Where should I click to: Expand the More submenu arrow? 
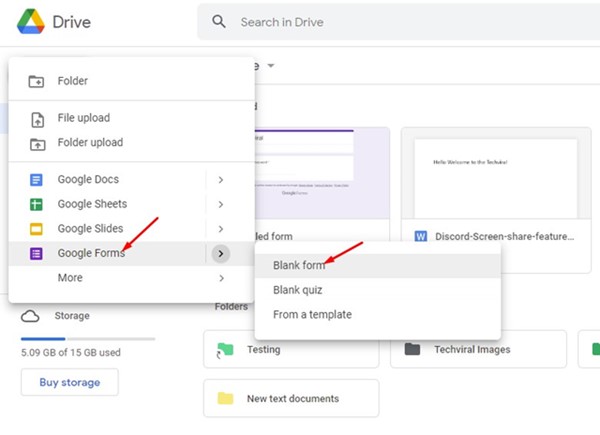click(220, 278)
